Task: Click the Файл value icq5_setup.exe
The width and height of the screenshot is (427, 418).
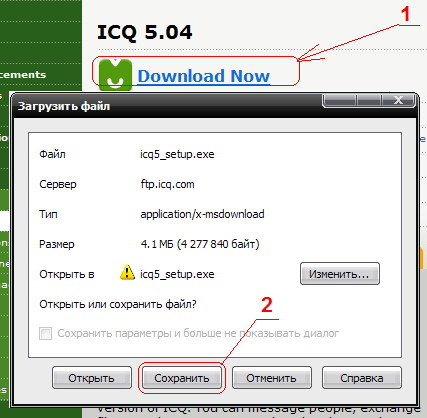Action: [177, 154]
